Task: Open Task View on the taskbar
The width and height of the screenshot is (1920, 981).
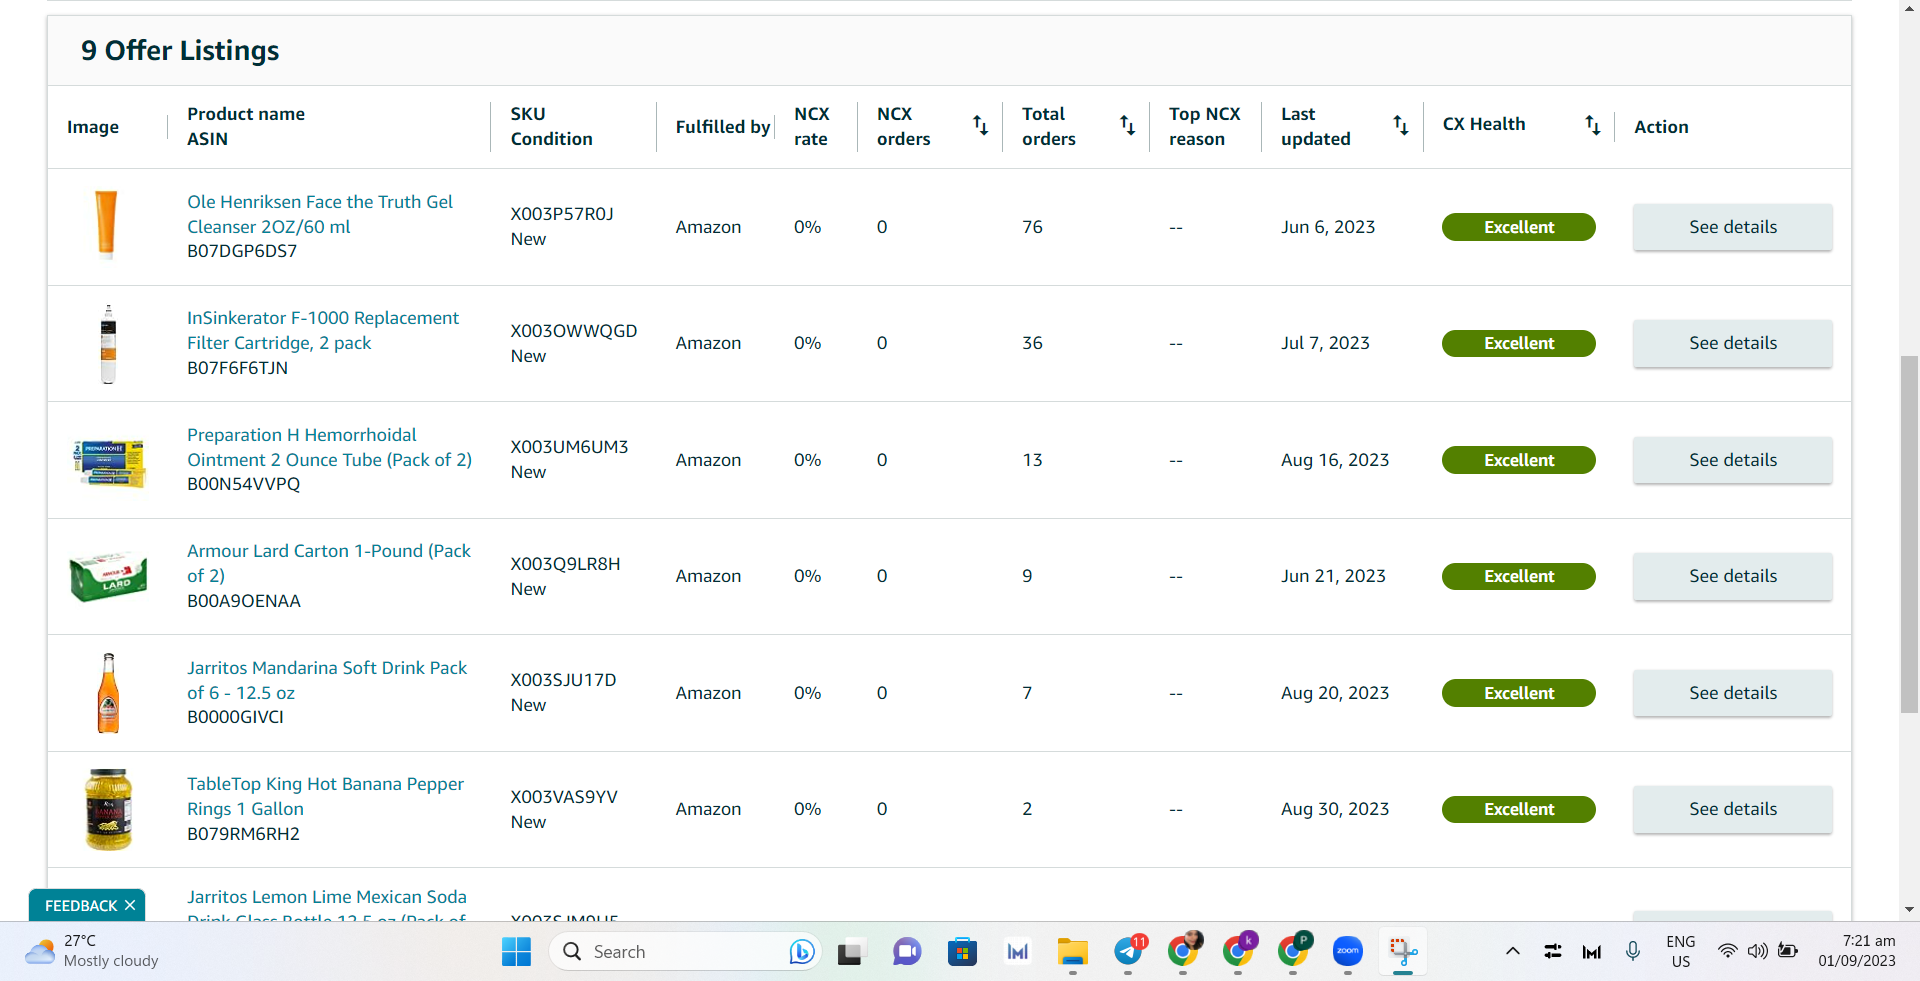Action: (x=850, y=952)
